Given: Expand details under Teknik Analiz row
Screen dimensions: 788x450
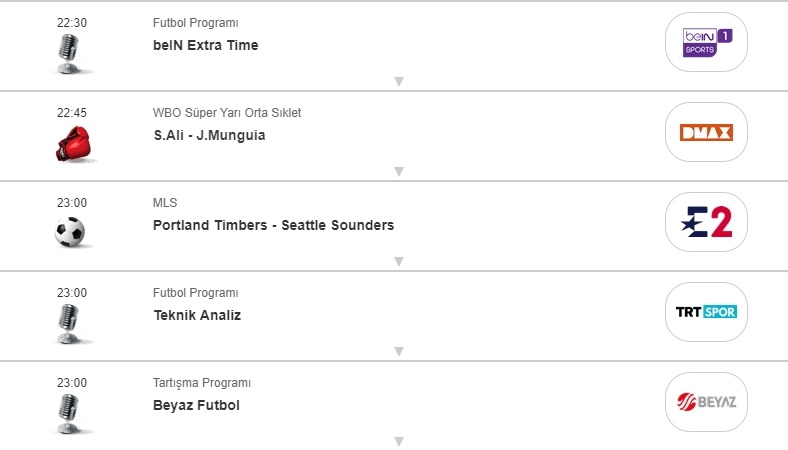Looking at the screenshot, I should [x=398, y=351].
